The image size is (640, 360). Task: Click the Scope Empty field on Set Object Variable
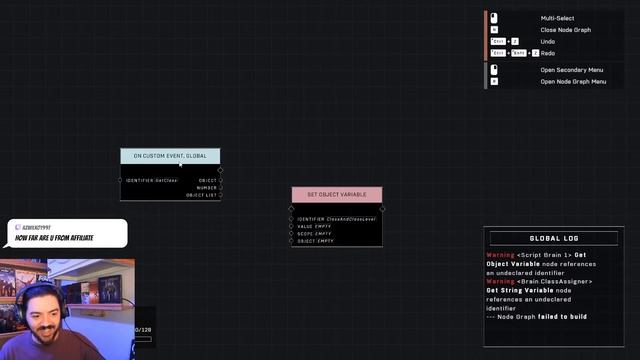click(x=323, y=234)
